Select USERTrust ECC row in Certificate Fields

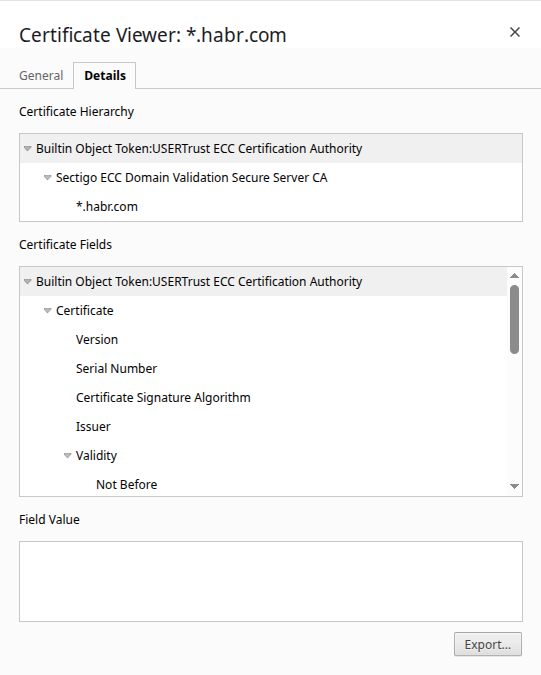(263, 282)
